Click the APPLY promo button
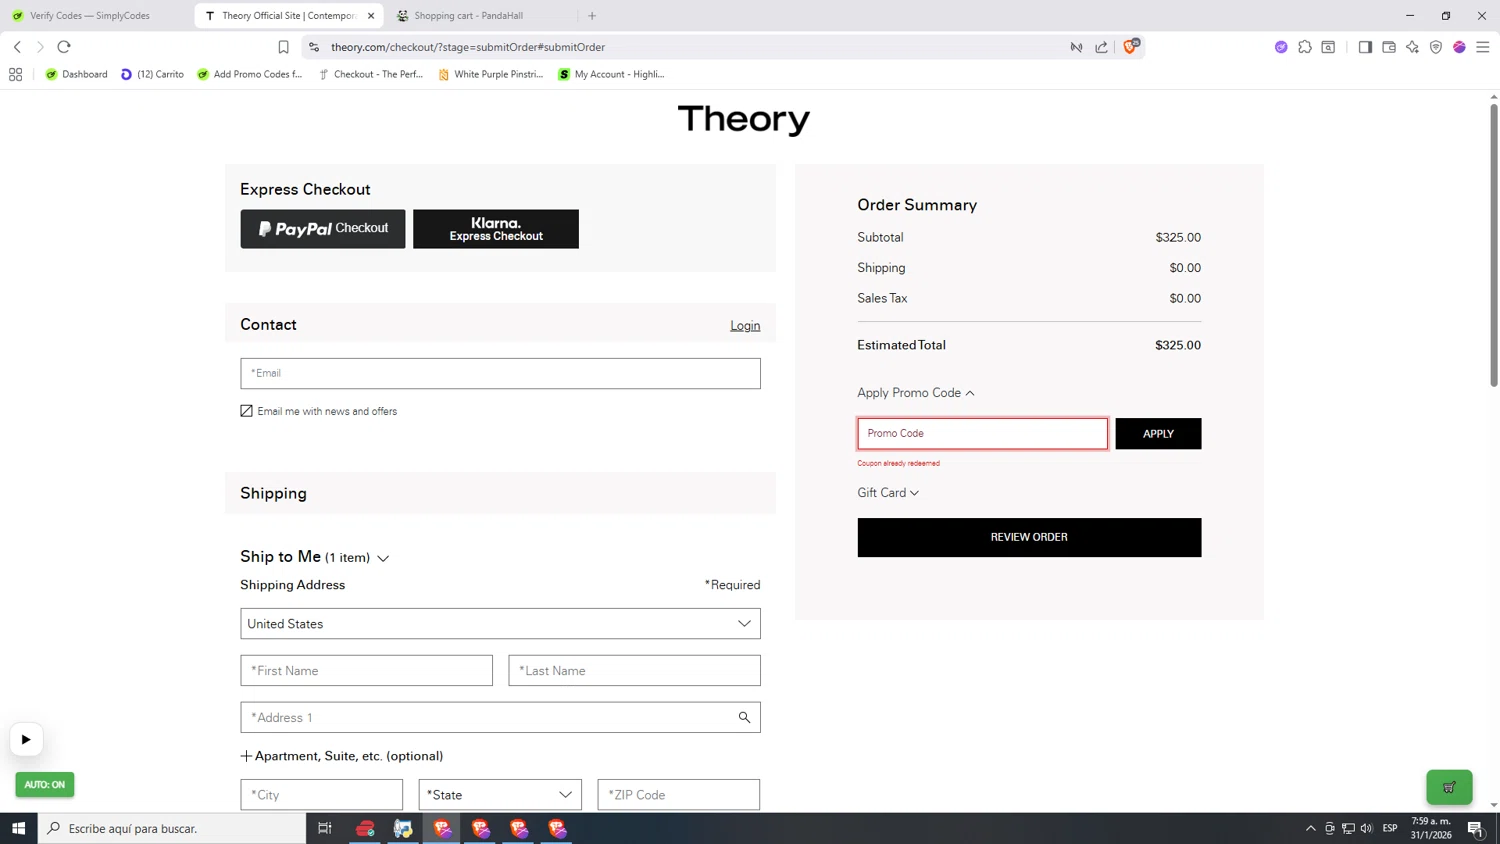This screenshot has height=844, width=1500. (x=1158, y=434)
